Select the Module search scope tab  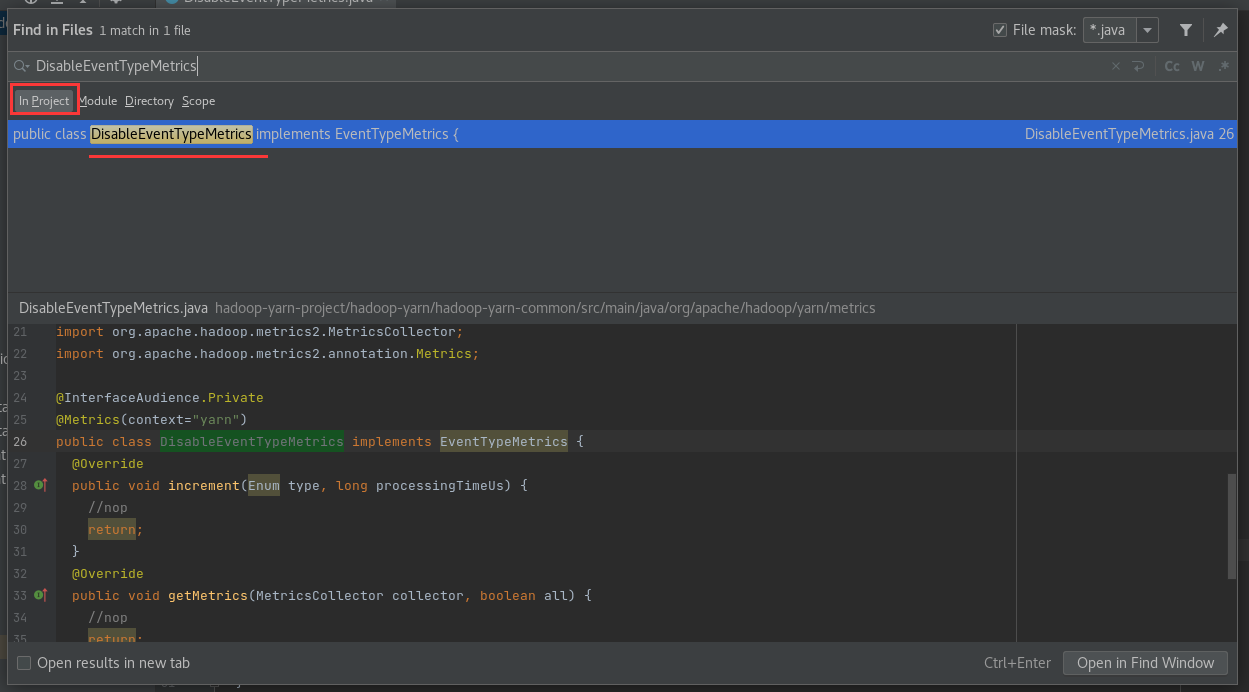(98, 101)
